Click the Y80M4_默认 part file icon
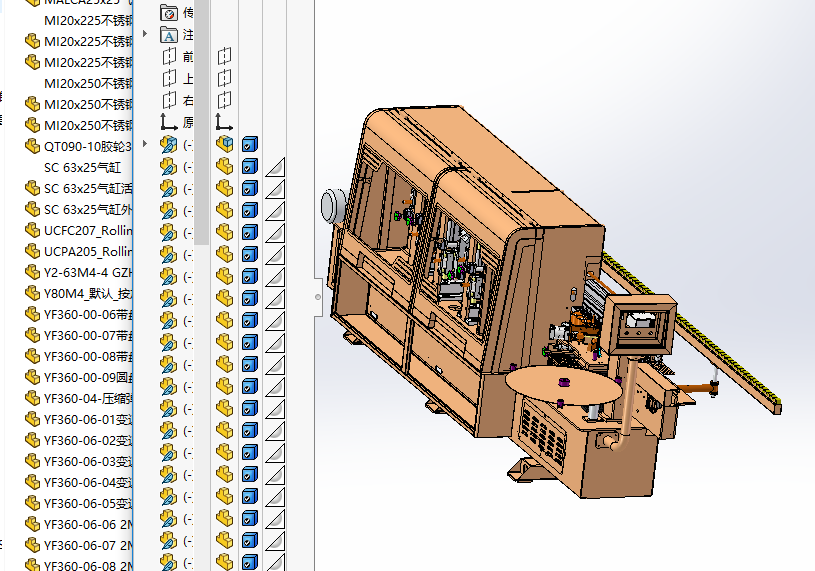815x571 pixels. 32,293
